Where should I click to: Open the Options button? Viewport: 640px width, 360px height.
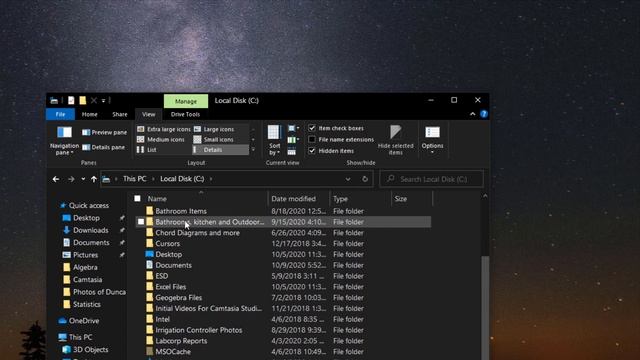coord(432,140)
